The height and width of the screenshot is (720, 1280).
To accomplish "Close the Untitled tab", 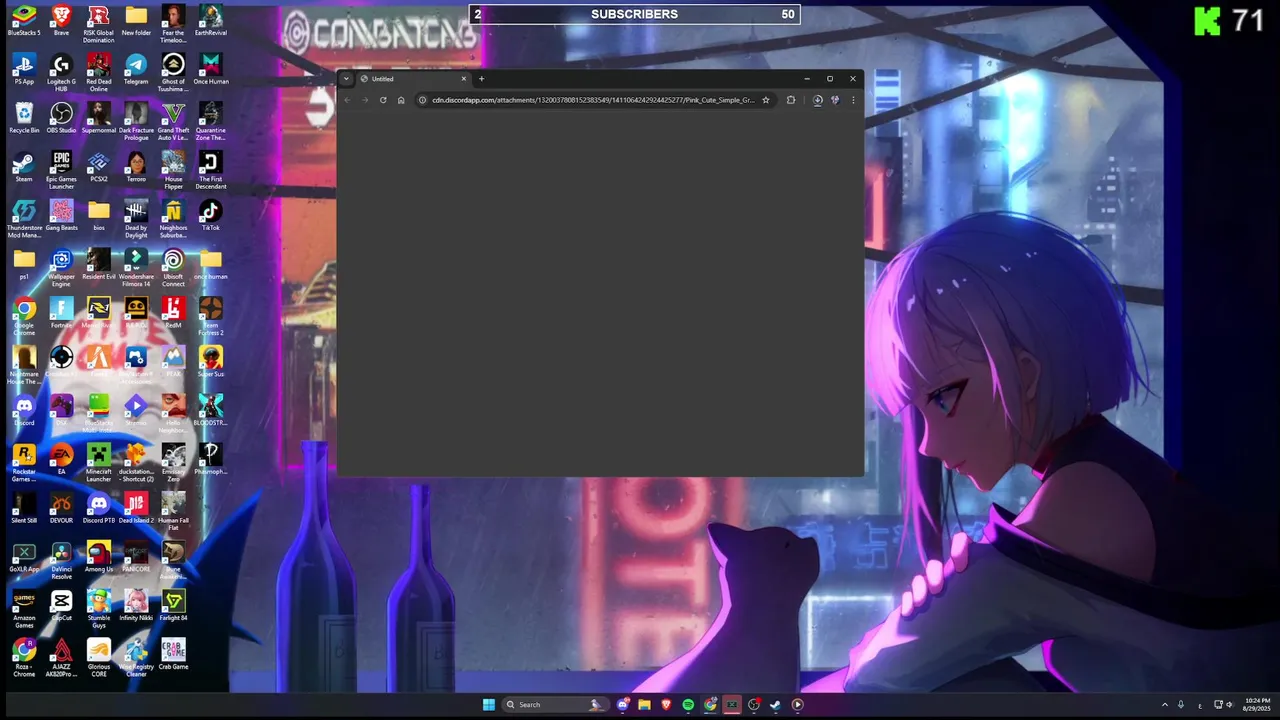I will click(x=463, y=79).
